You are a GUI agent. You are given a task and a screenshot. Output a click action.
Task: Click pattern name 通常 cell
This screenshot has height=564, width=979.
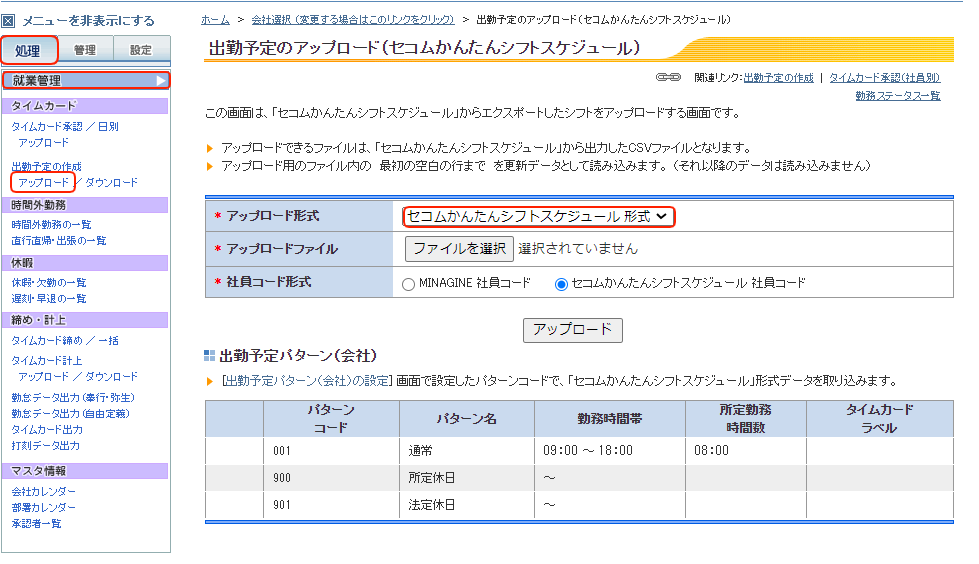(x=467, y=451)
